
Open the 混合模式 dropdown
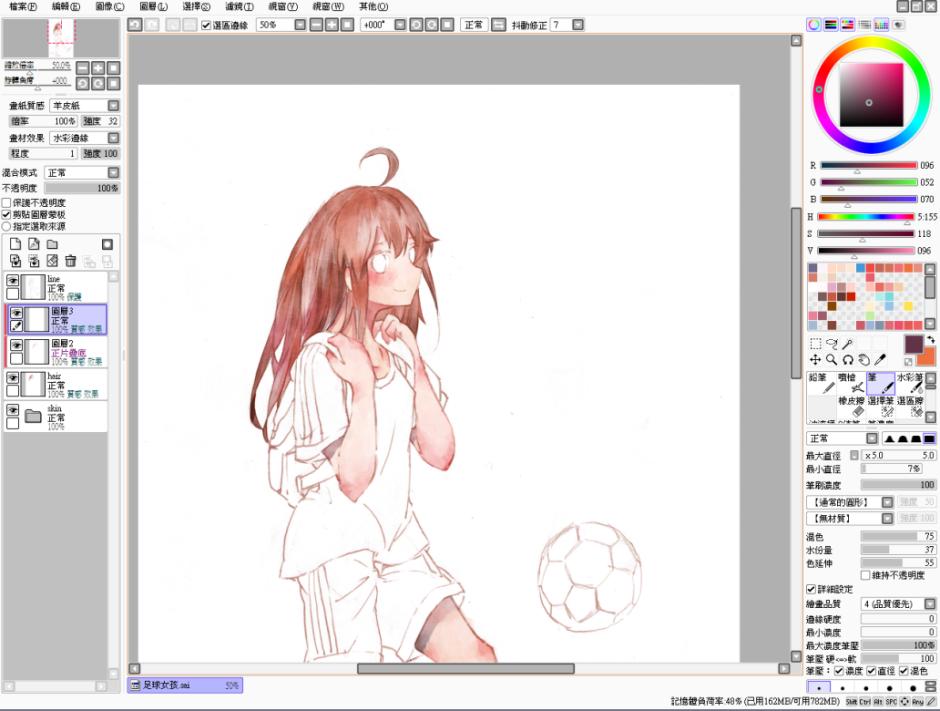tap(113, 173)
